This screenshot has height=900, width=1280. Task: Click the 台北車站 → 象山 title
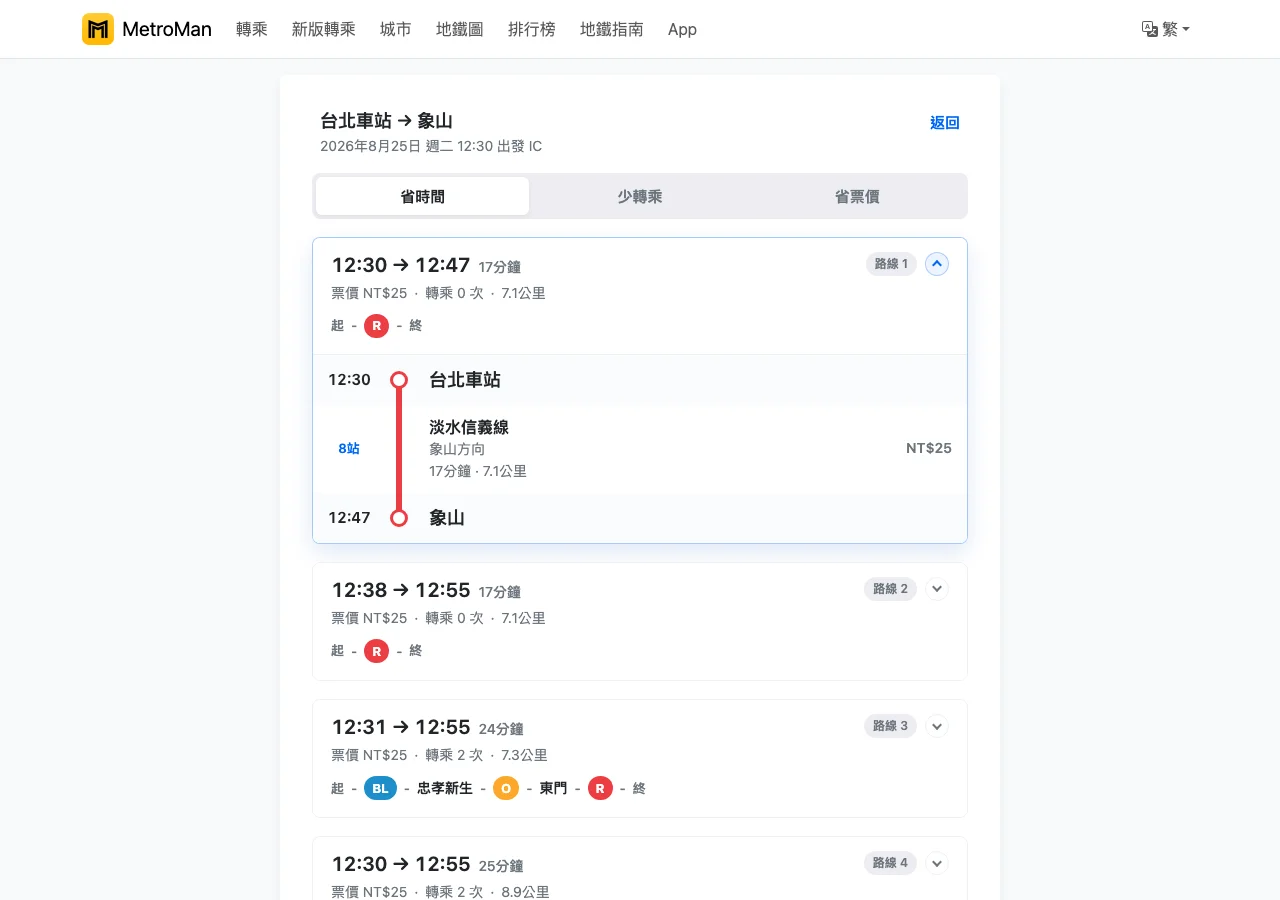386,121
